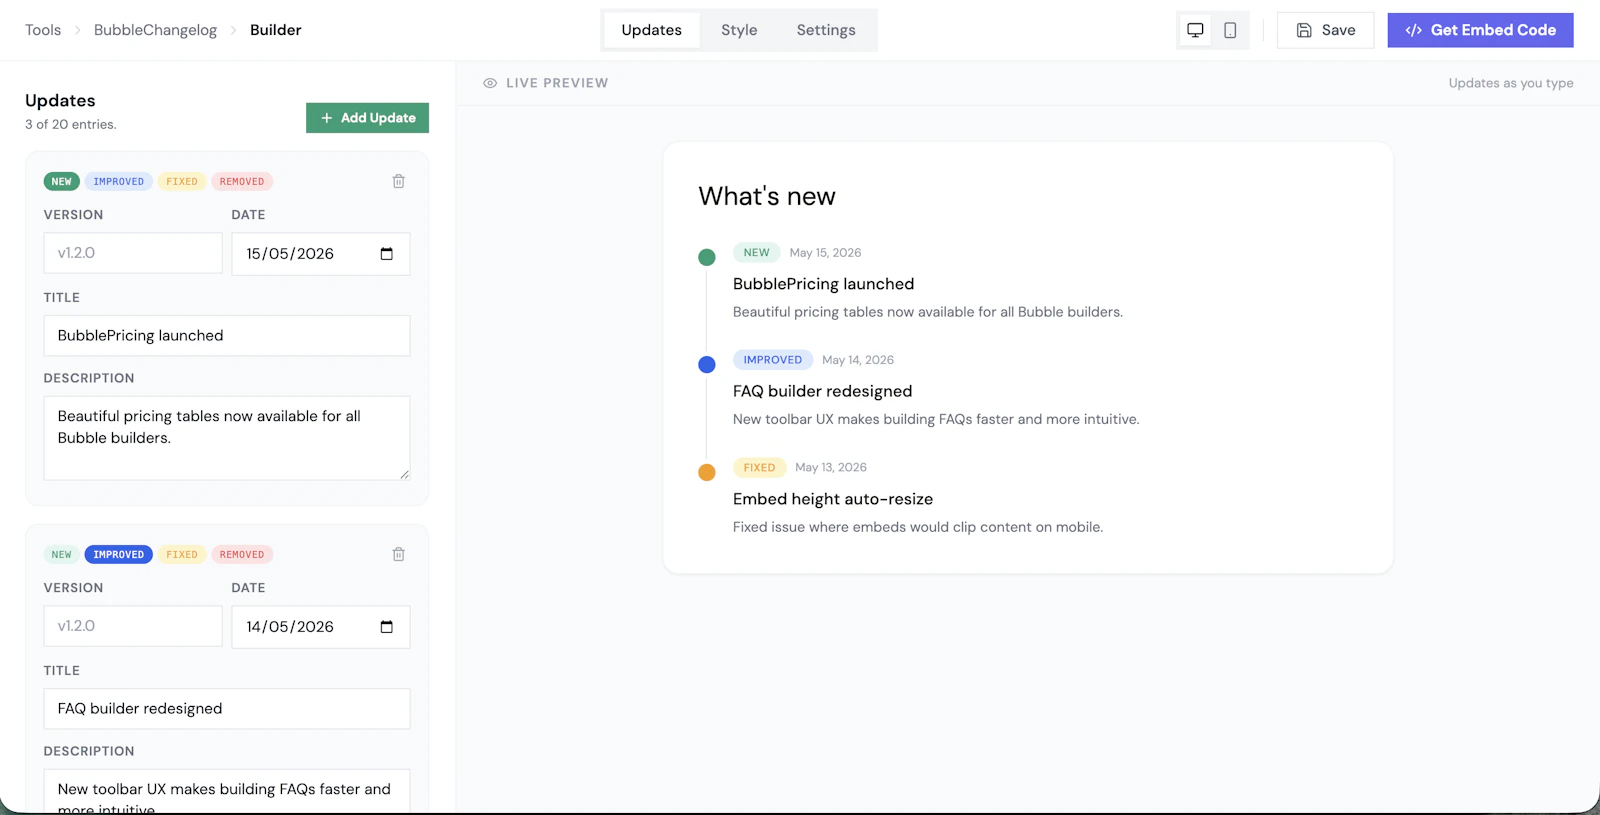The height and width of the screenshot is (815, 1600).
Task: Select FIXED tag in first entry
Action: (x=182, y=181)
